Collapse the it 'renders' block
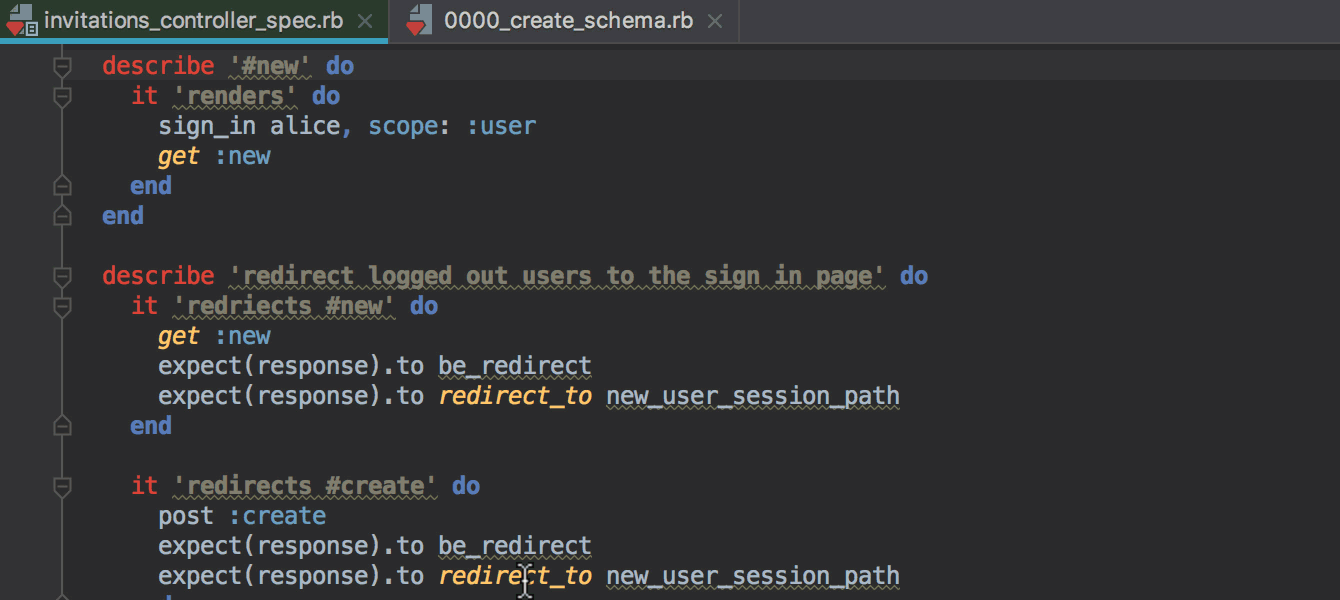The height and width of the screenshot is (600, 1340). (x=62, y=96)
